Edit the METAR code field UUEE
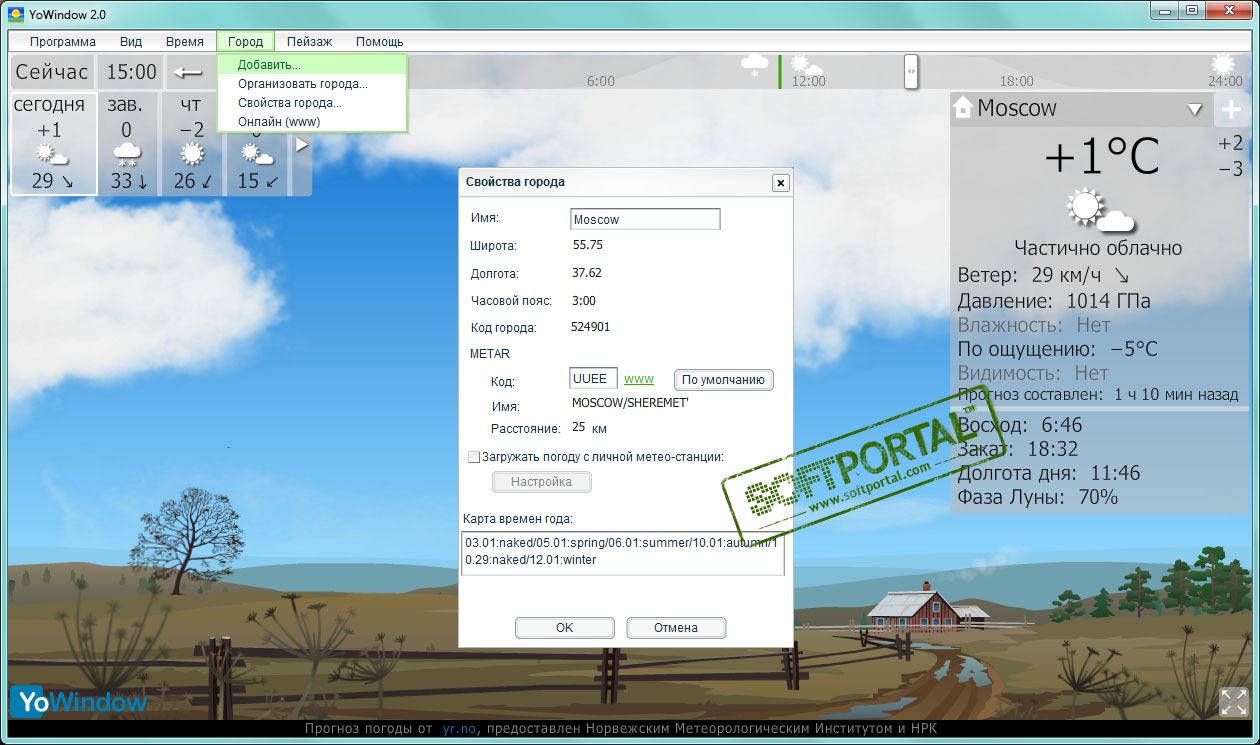The height and width of the screenshot is (745, 1260). click(593, 379)
